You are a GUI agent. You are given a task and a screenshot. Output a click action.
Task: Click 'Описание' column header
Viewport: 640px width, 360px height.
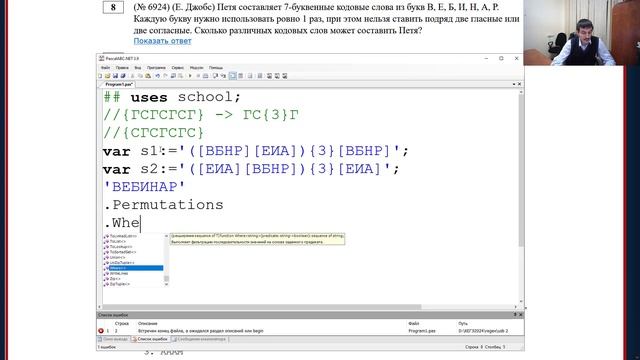click(147, 323)
